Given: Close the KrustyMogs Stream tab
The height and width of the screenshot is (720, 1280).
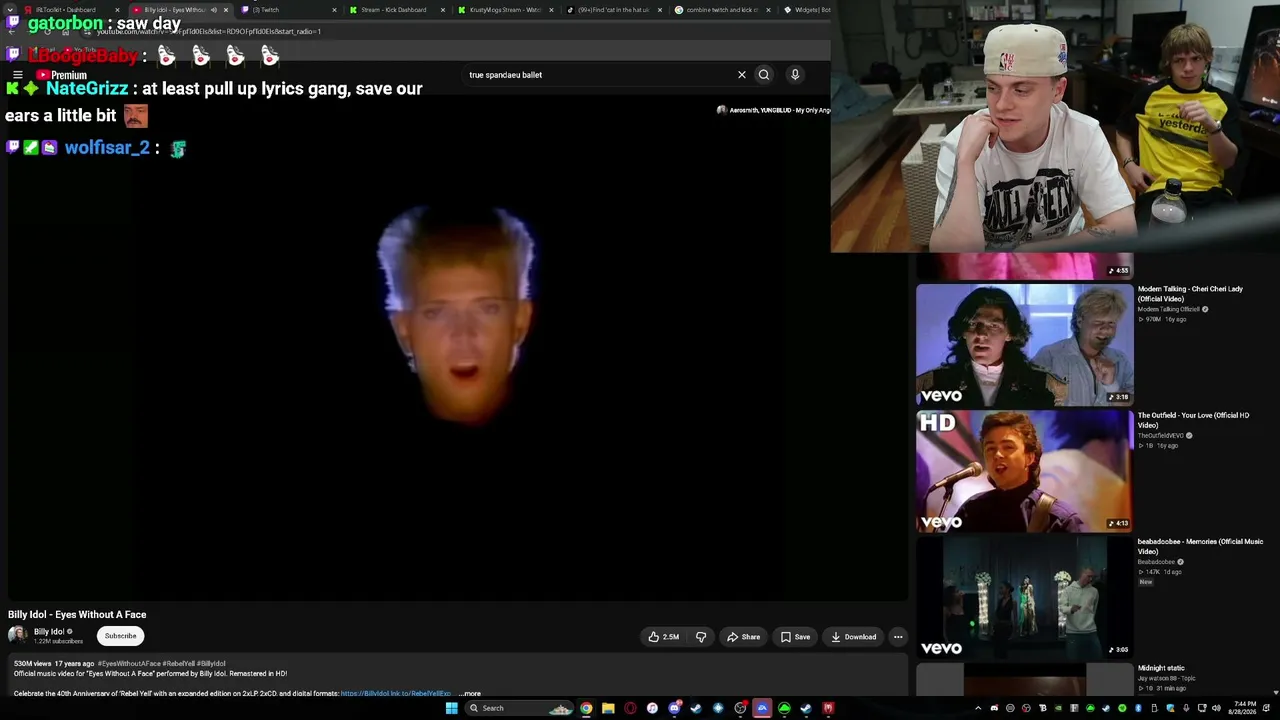Looking at the screenshot, I should point(551,10).
